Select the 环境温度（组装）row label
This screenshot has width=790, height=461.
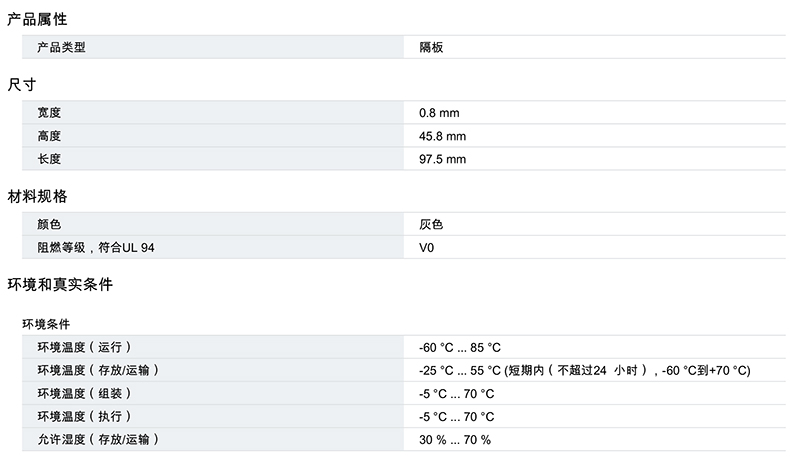[84, 394]
